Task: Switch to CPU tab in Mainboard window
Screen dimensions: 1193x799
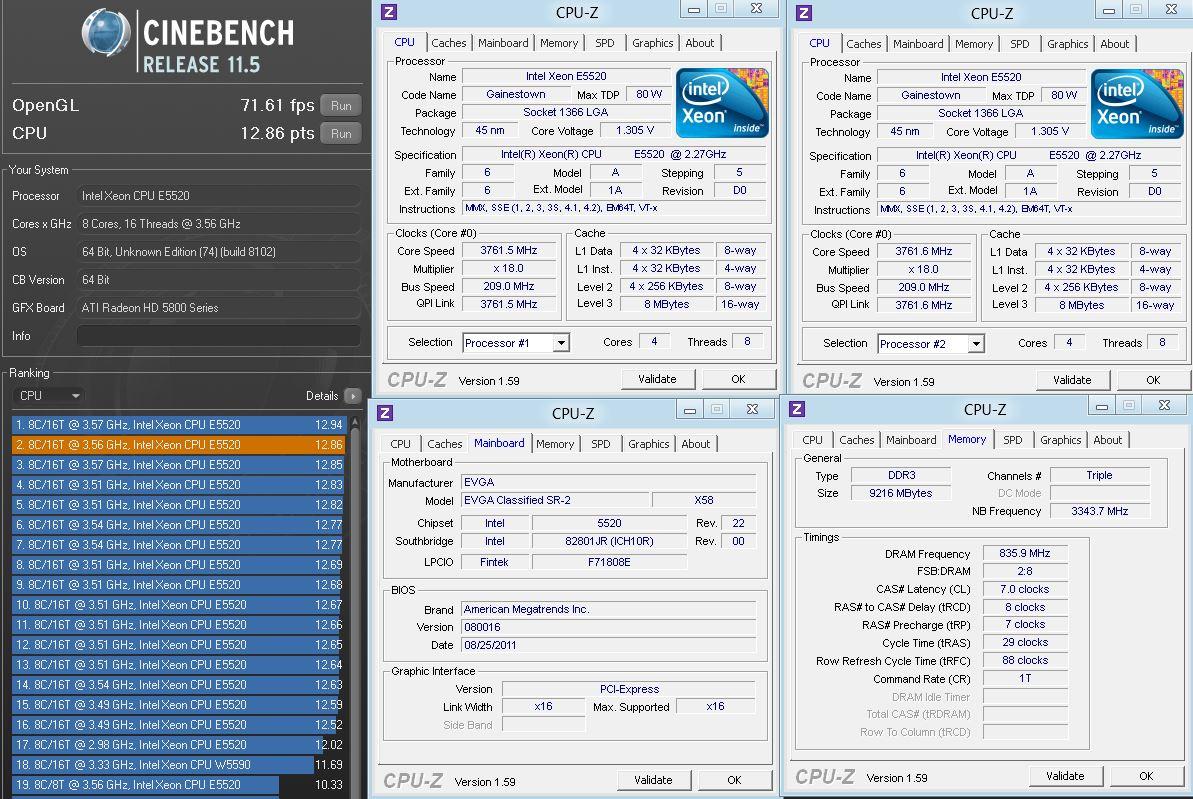Action: [x=400, y=444]
